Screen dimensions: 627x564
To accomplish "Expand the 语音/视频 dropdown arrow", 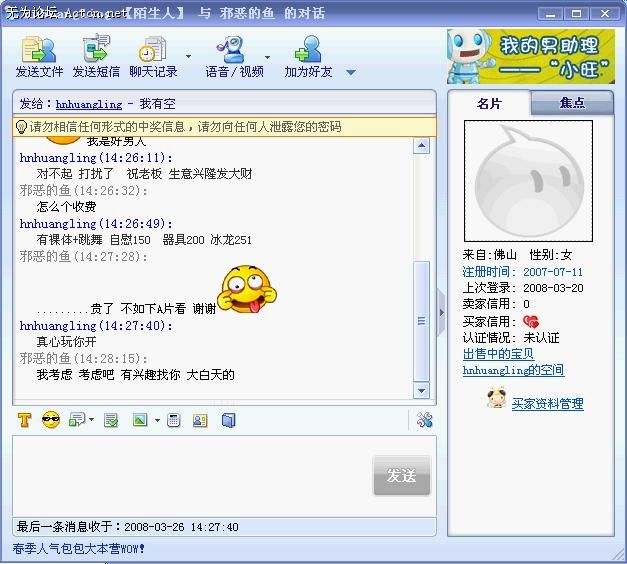I will pyautogui.click(x=268, y=57).
